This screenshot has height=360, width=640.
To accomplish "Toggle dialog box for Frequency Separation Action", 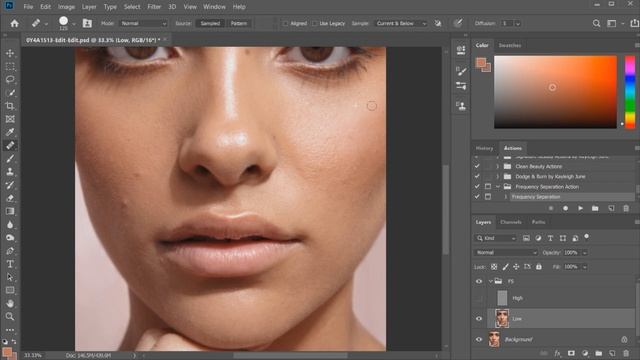I will coord(488,187).
